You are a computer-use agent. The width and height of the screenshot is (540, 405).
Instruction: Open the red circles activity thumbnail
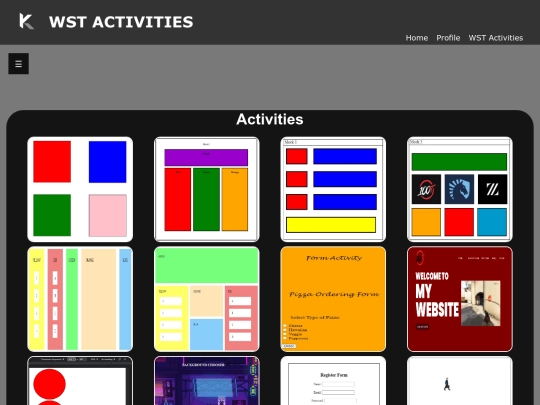click(80, 381)
